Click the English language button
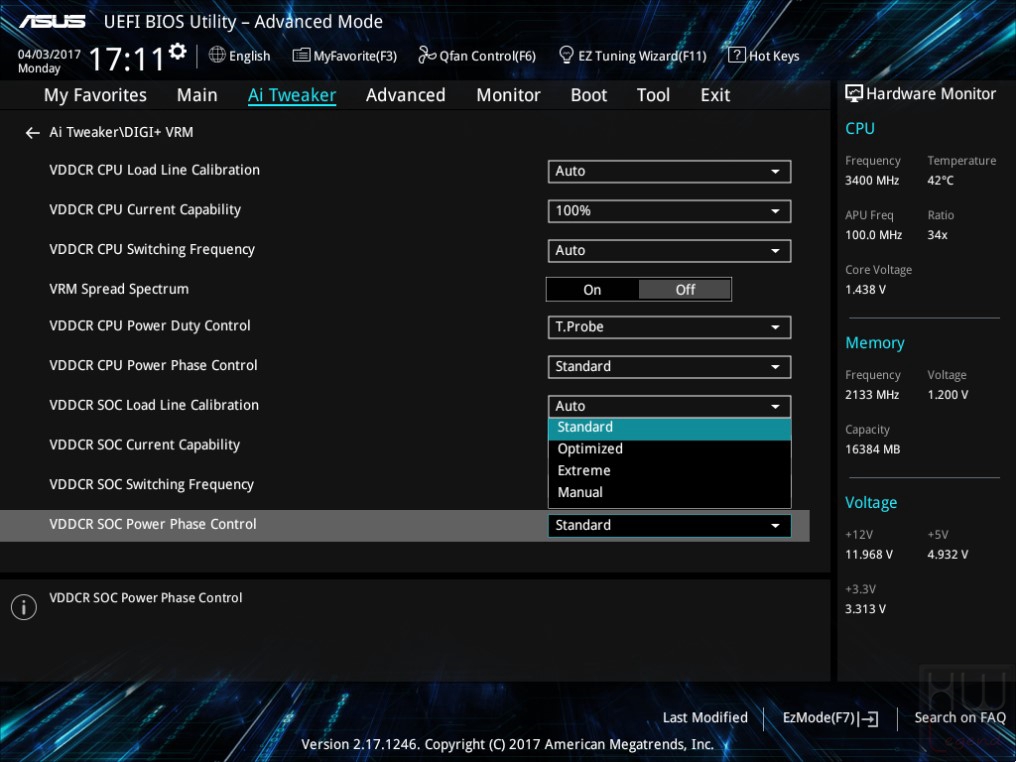Screen dimensions: 1016x762 pyautogui.click(x=239, y=56)
